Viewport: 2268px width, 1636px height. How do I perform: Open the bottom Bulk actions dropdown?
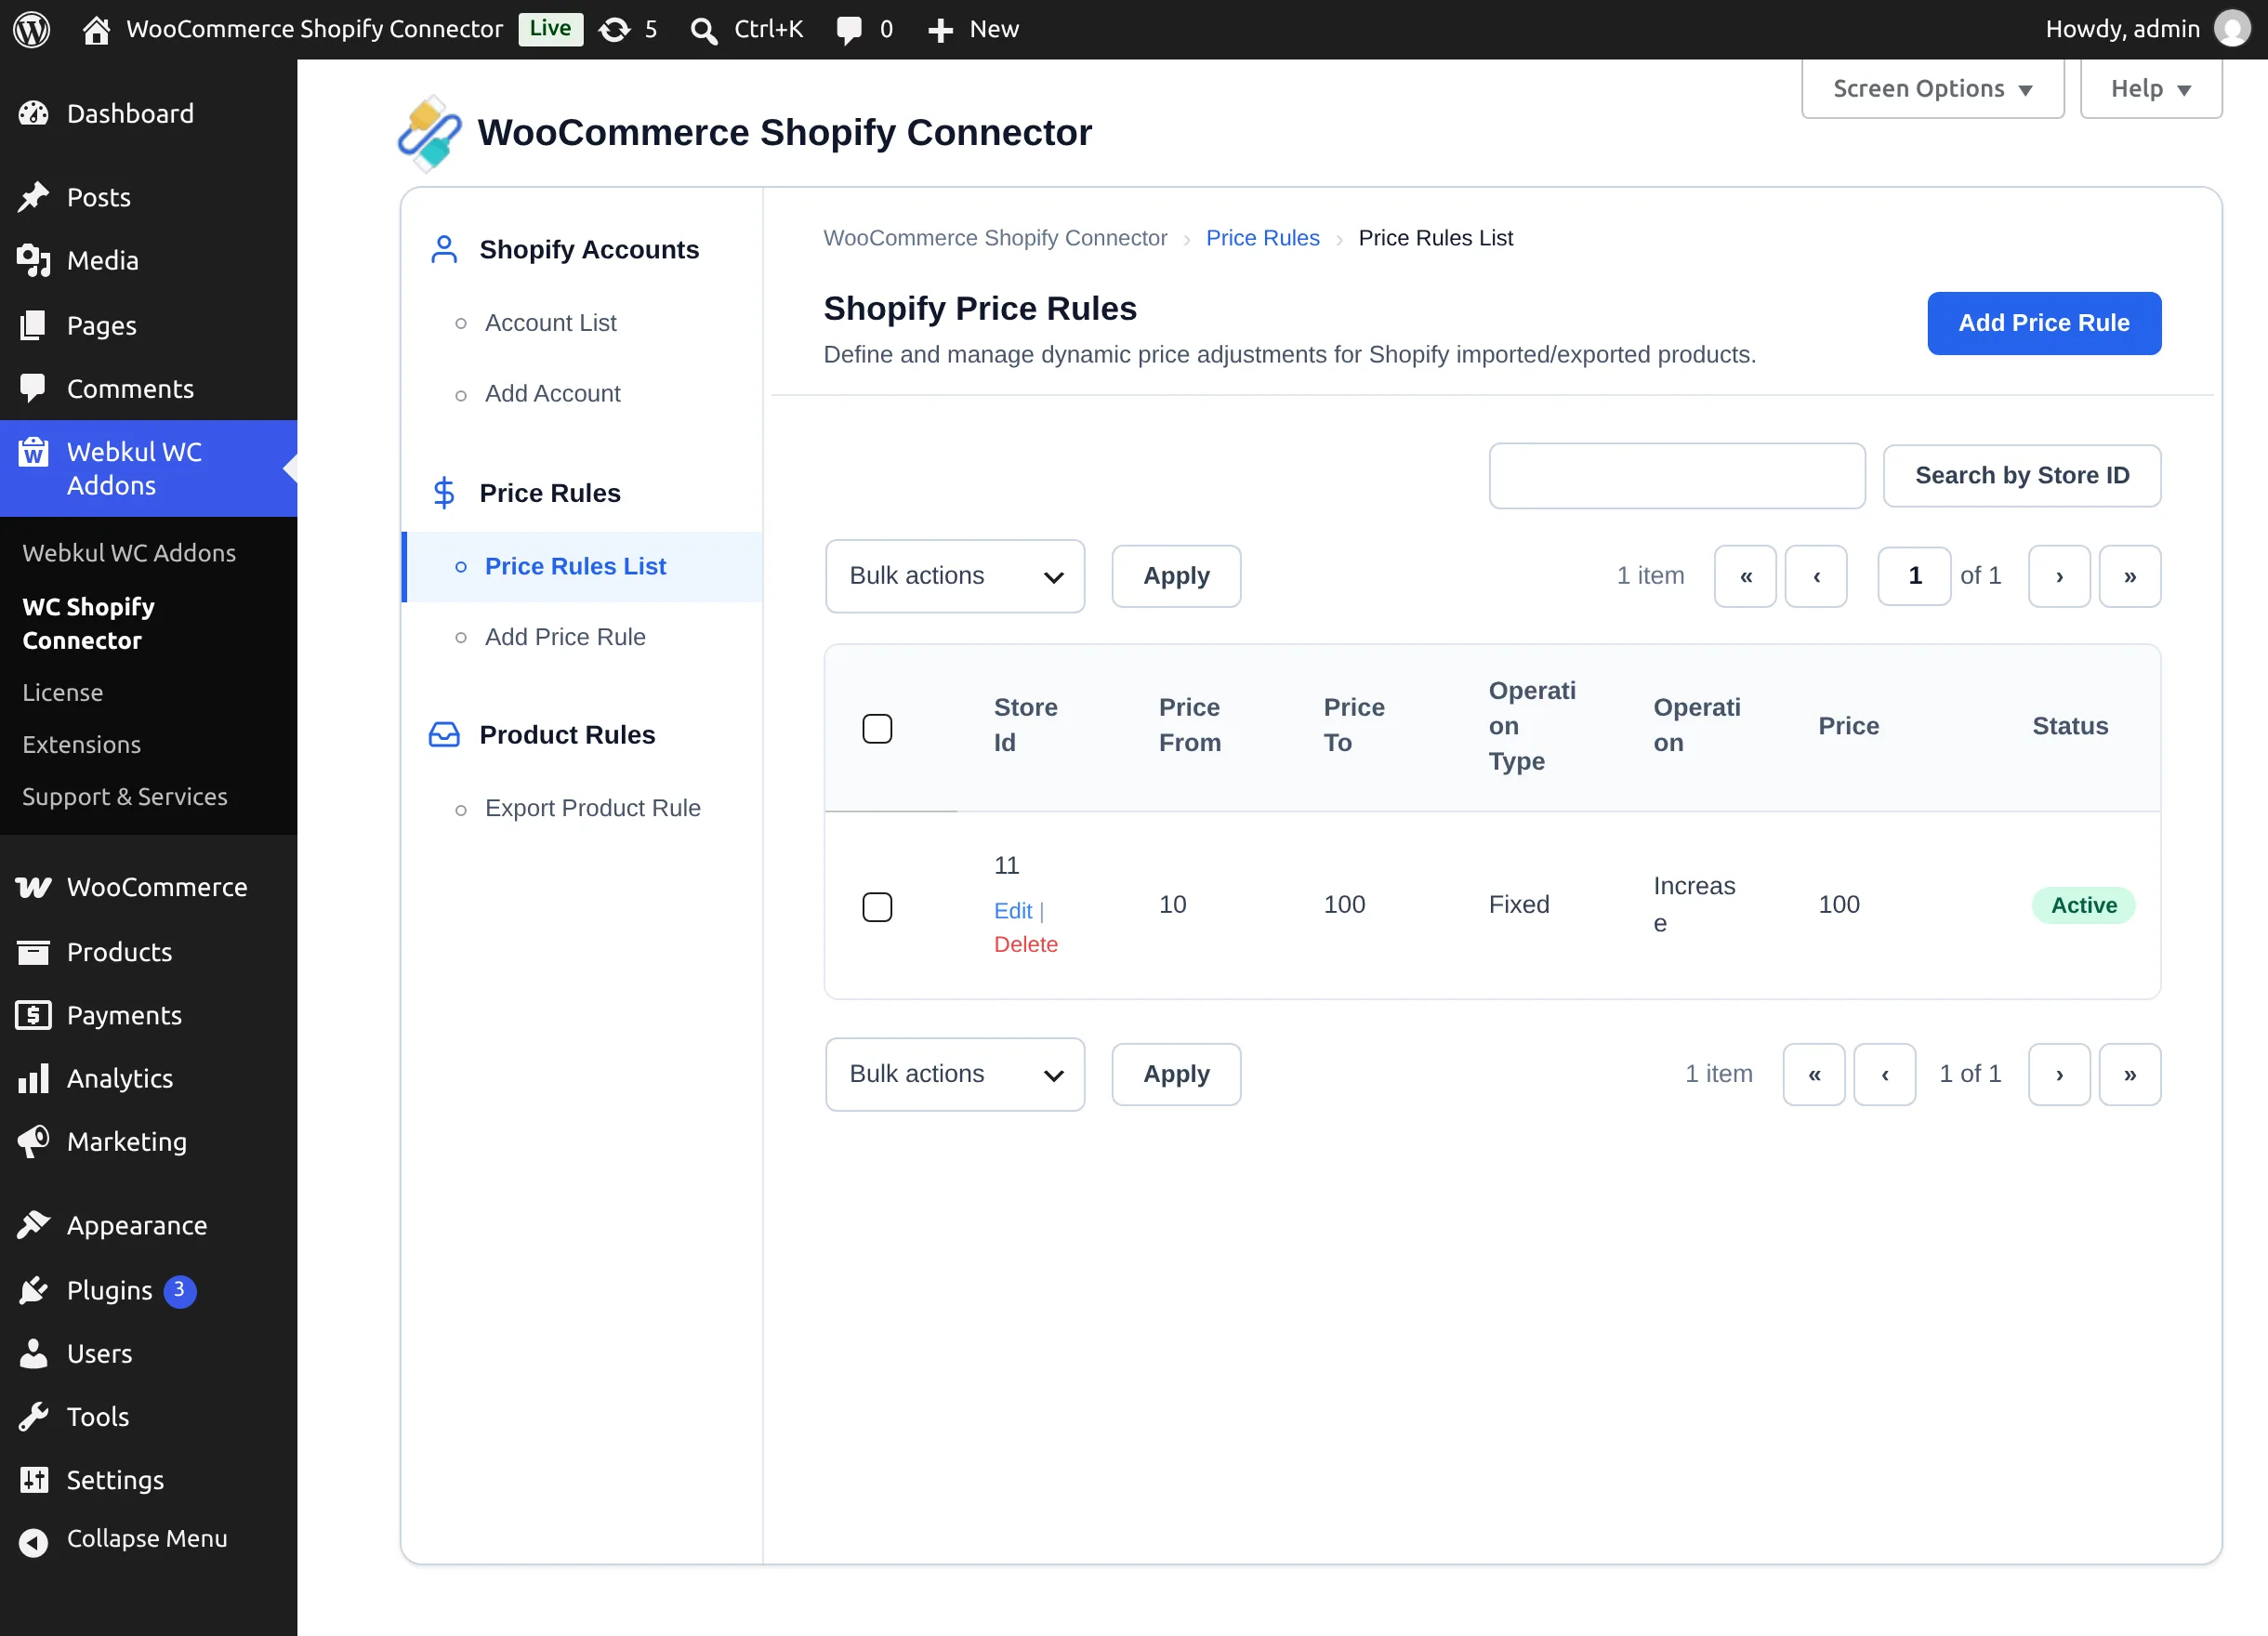point(955,1074)
